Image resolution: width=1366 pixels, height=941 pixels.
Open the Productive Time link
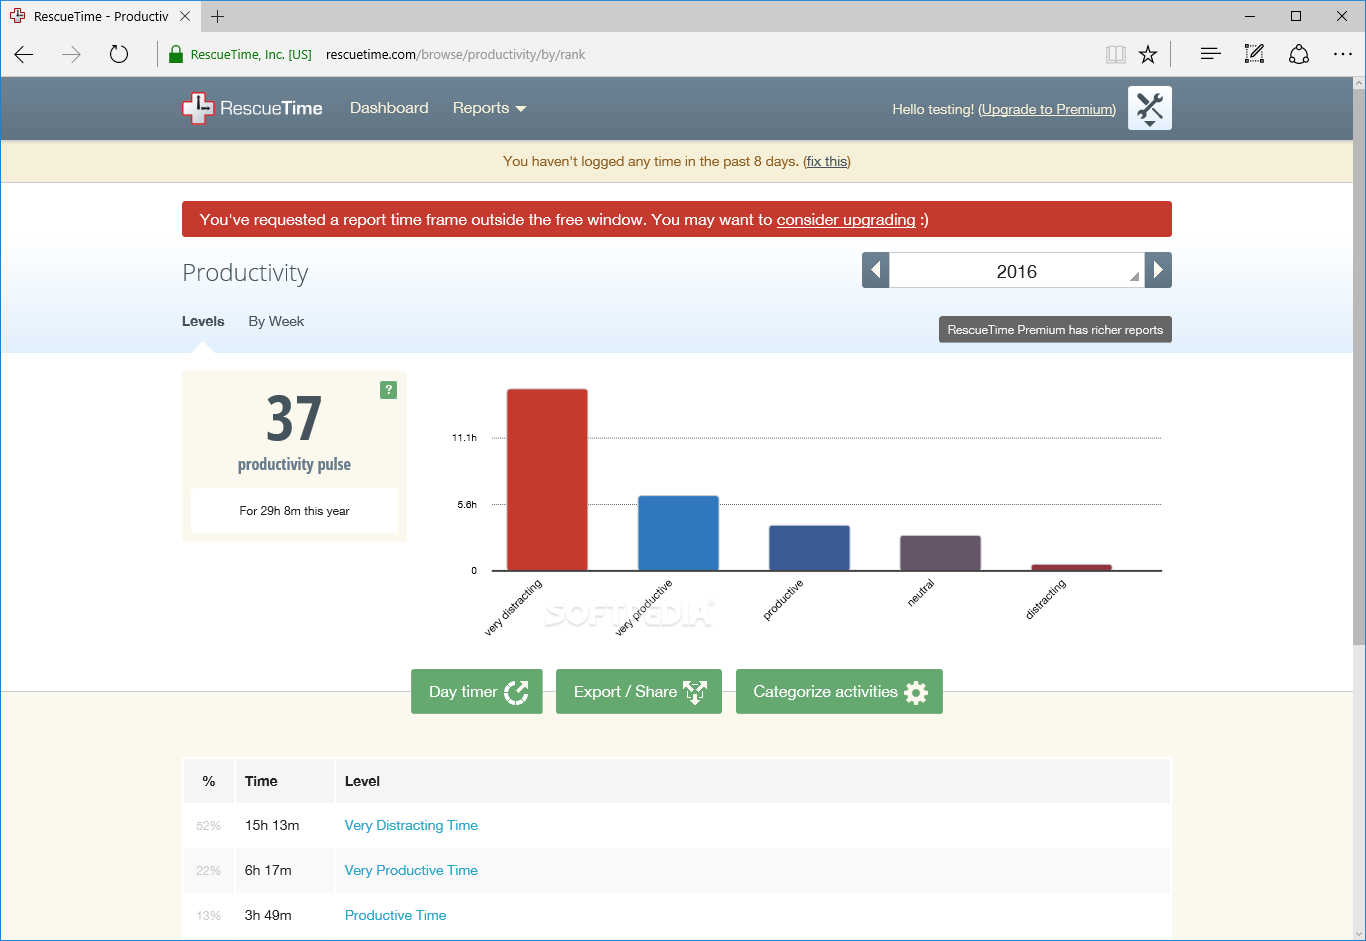click(395, 915)
